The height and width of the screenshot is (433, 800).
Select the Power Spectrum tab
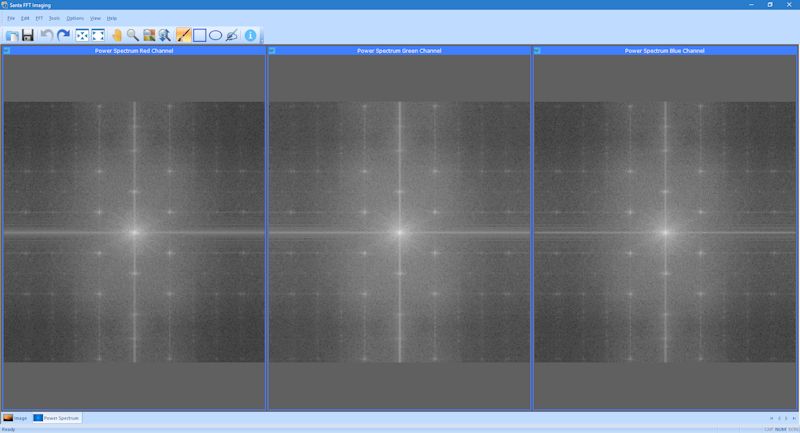[57, 417]
